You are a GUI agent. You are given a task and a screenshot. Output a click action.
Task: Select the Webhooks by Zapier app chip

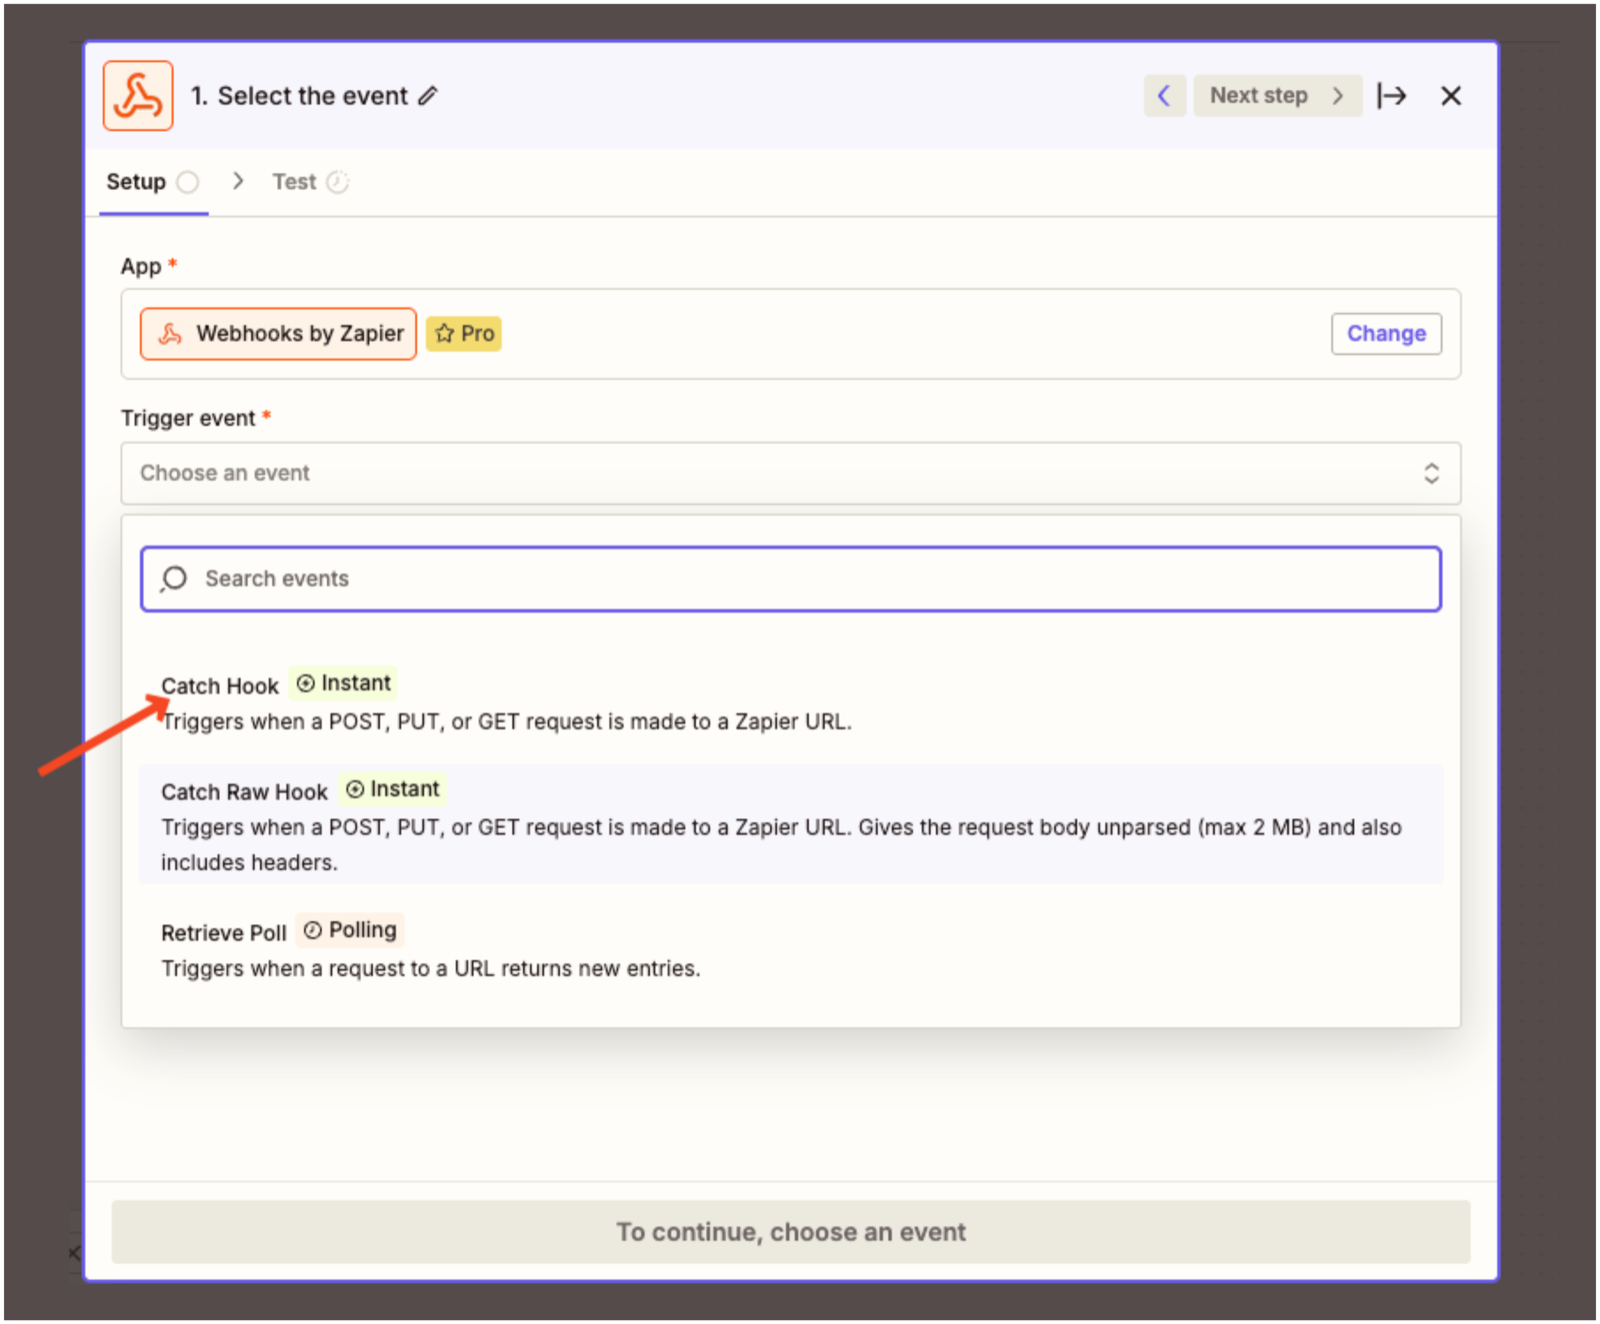point(278,334)
